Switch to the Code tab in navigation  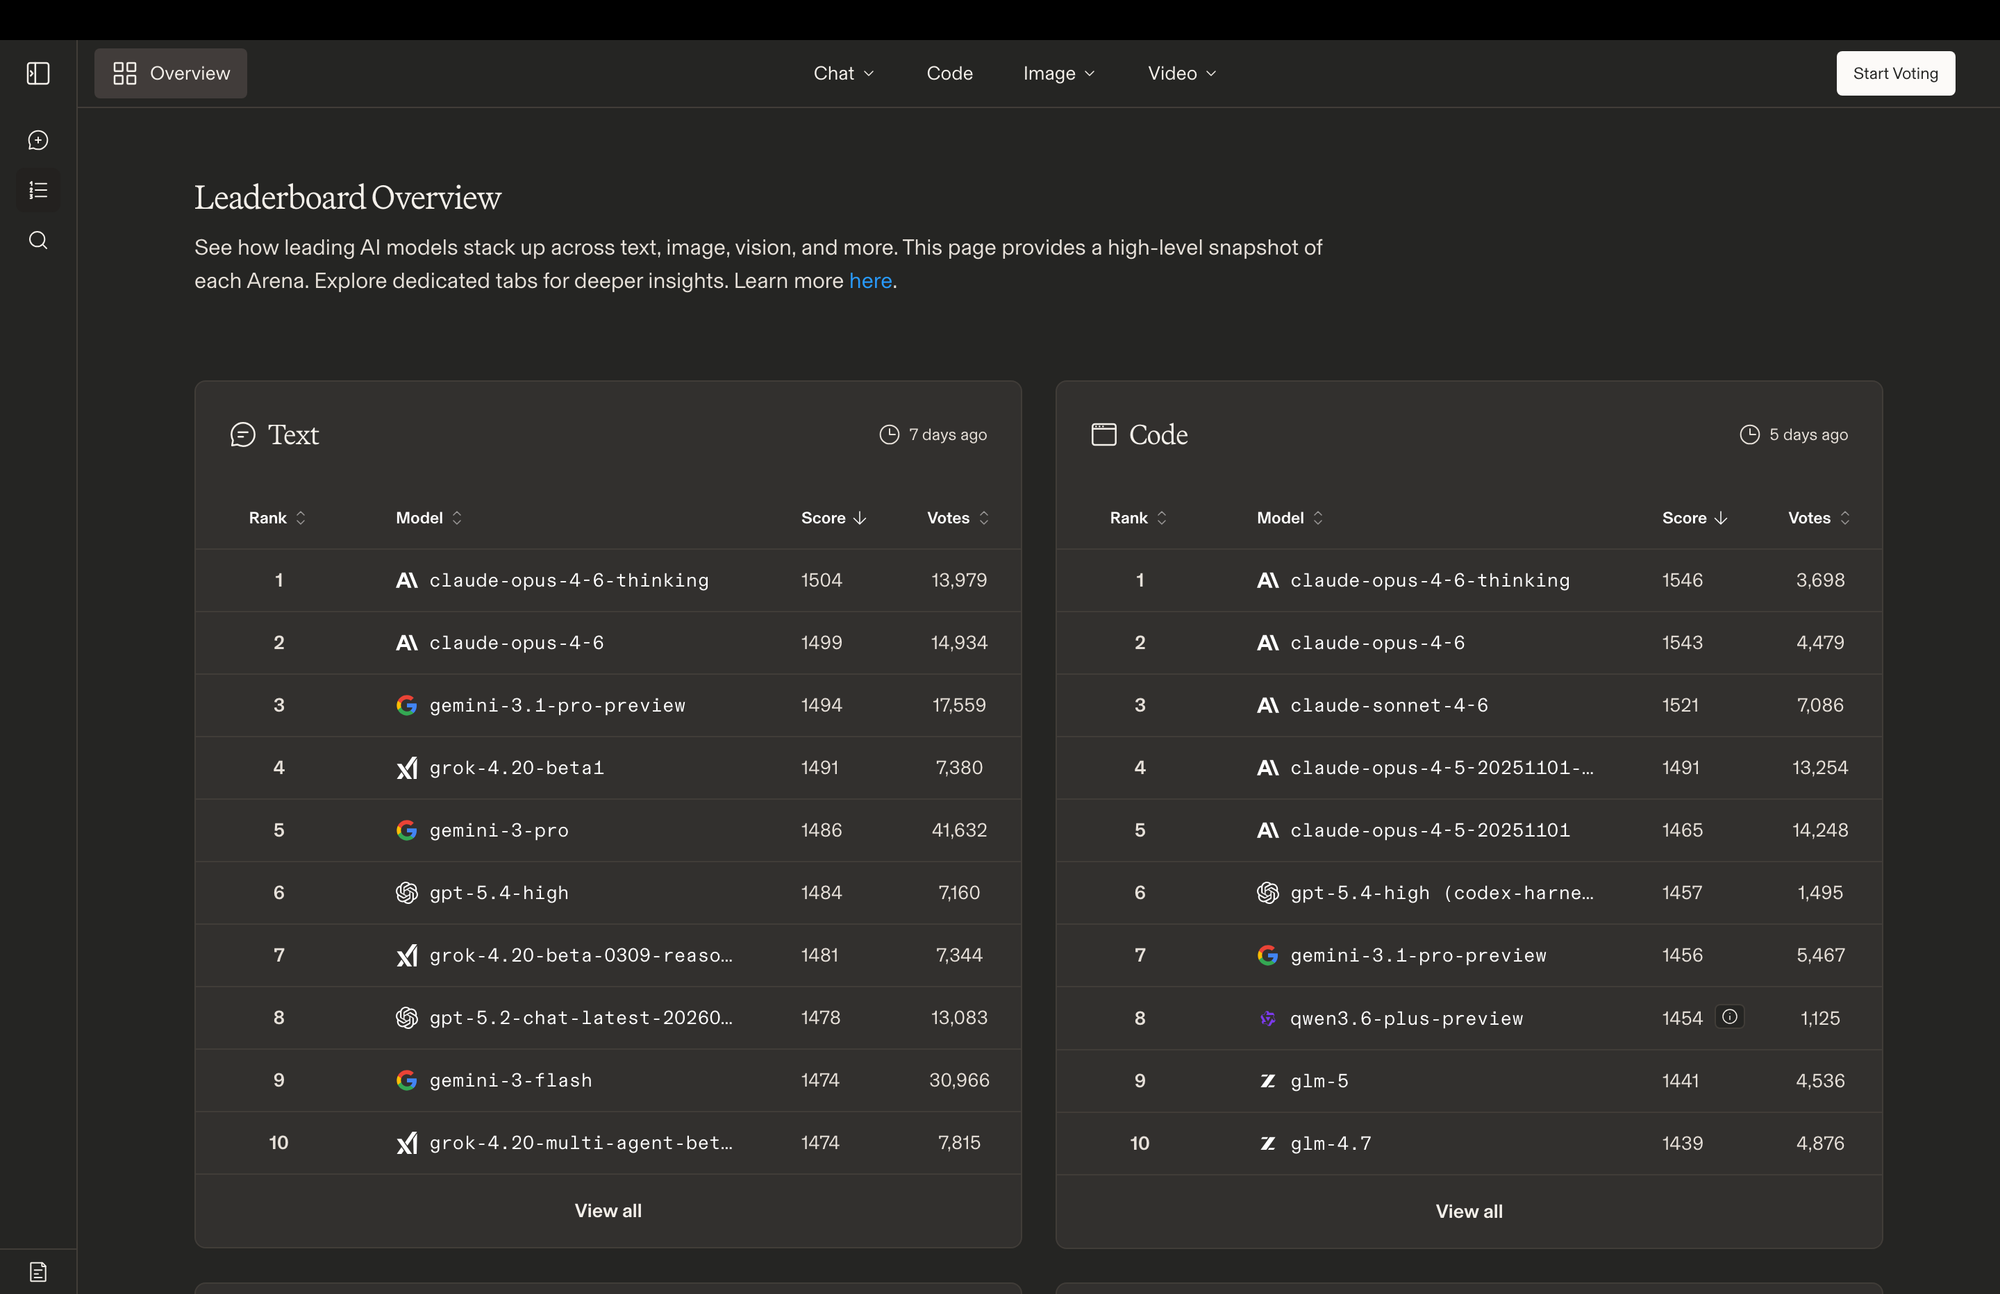pyautogui.click(x=949, y=73)
